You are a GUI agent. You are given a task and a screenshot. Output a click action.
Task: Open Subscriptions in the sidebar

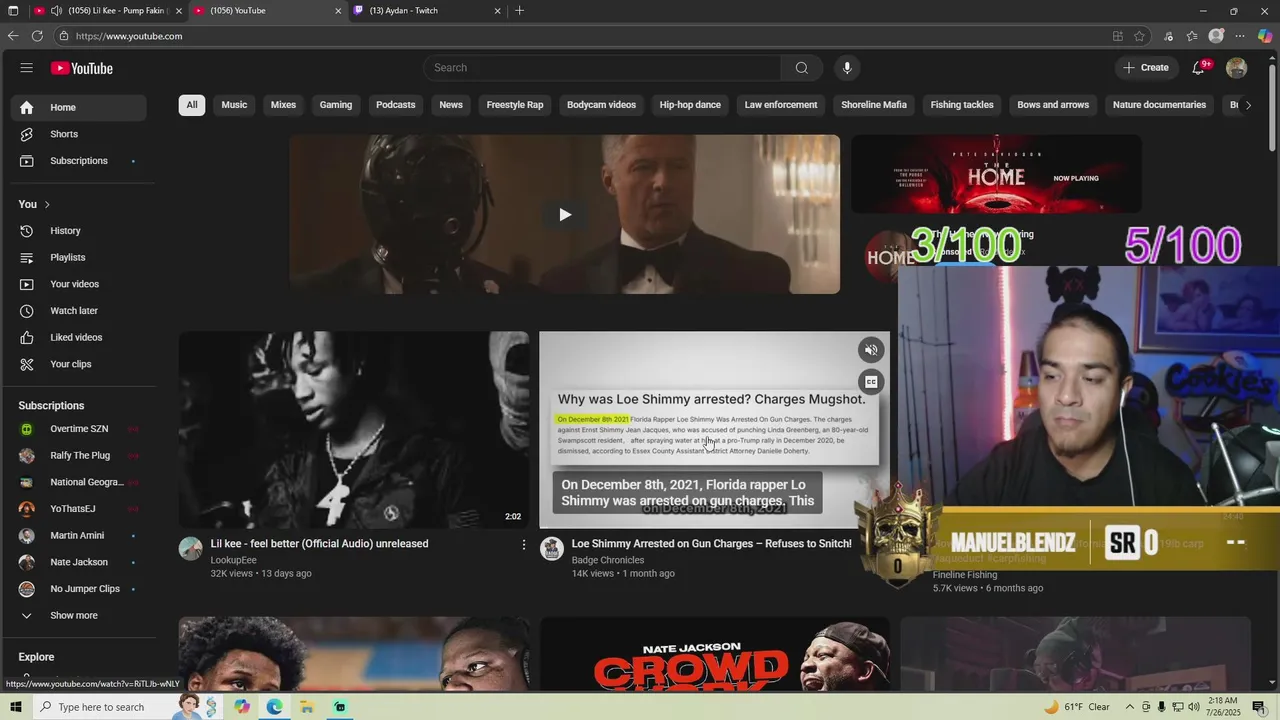[79, 161]
